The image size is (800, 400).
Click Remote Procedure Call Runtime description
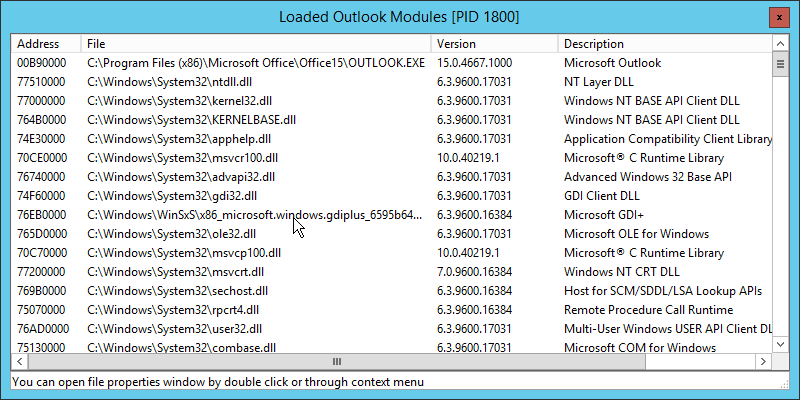648,310
